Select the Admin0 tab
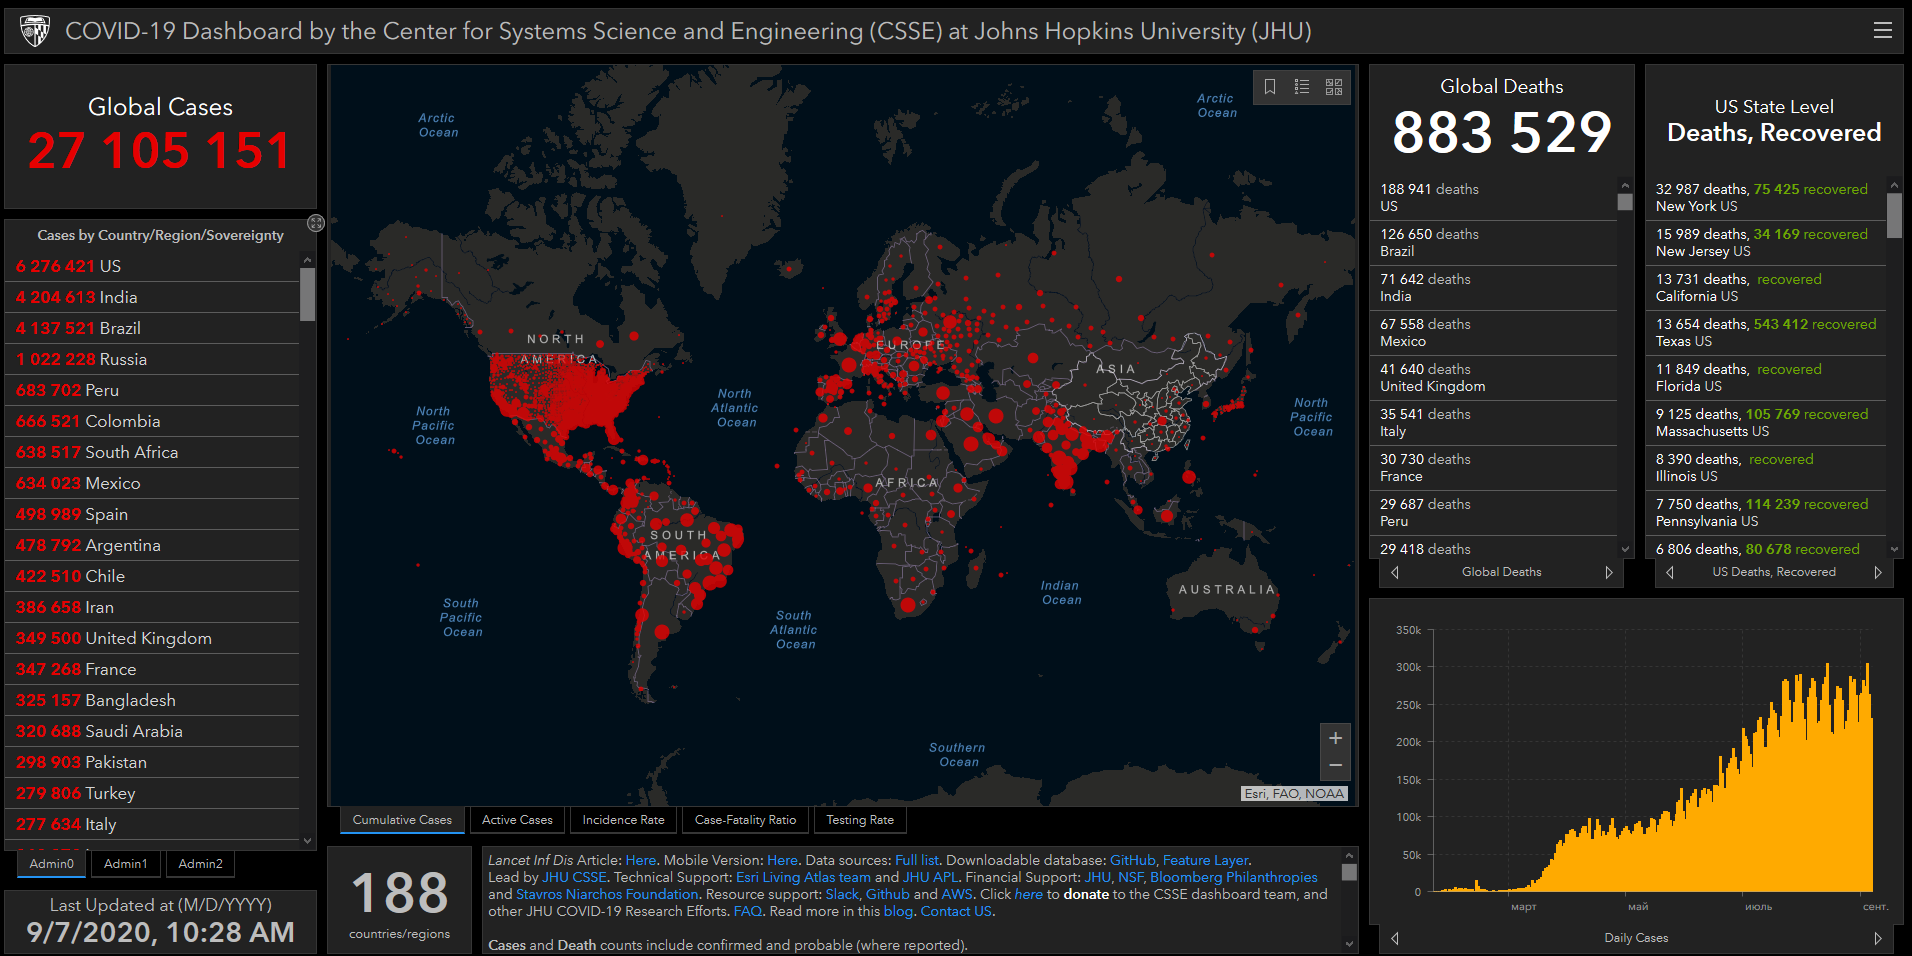This screenshot has width=1912, height=956. 51,864
